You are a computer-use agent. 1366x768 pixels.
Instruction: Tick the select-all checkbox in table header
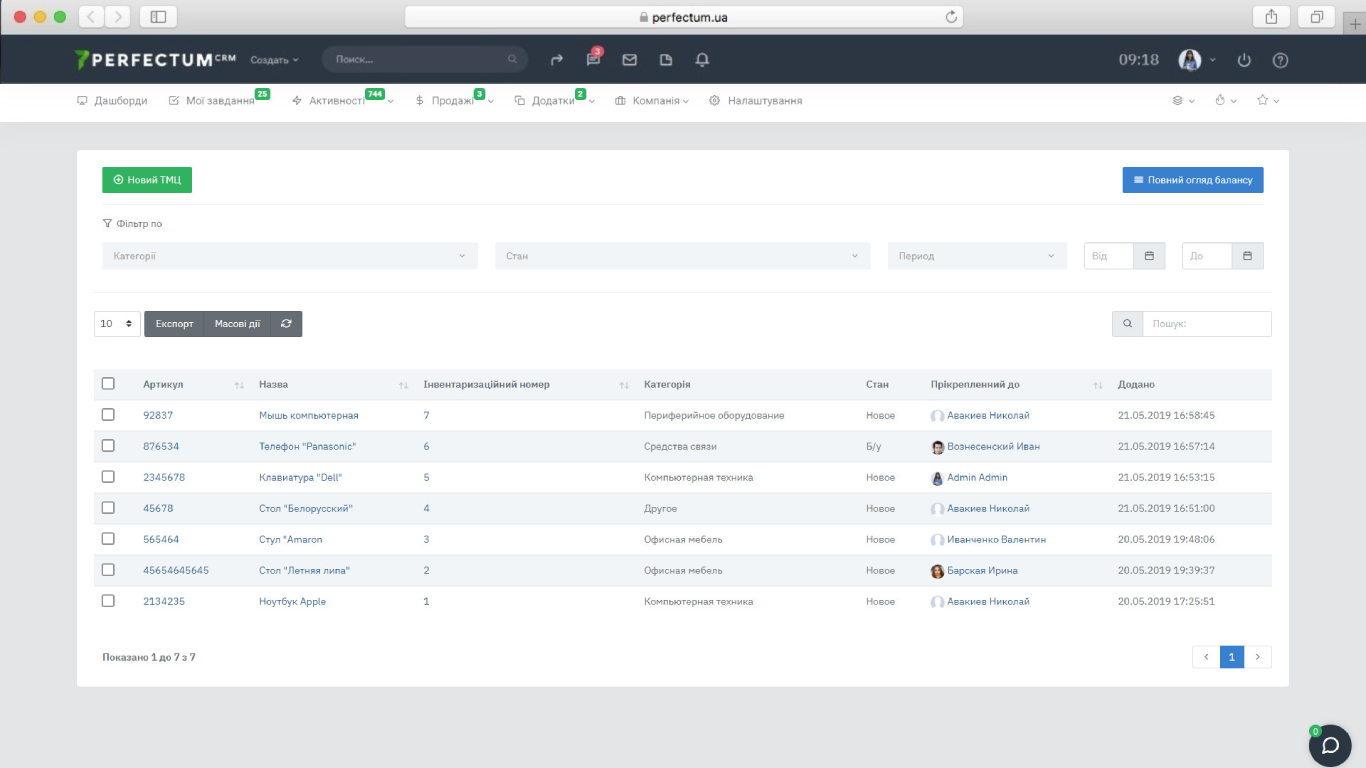point(108,384)
